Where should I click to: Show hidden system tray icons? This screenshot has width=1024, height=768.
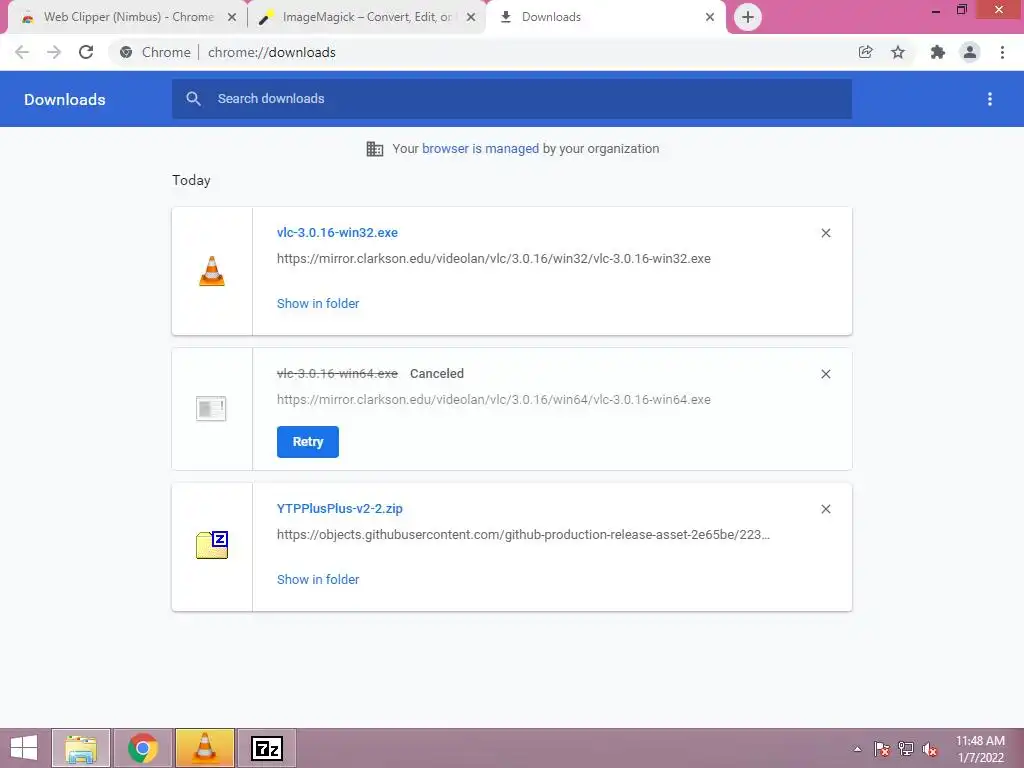click(857, 749)
